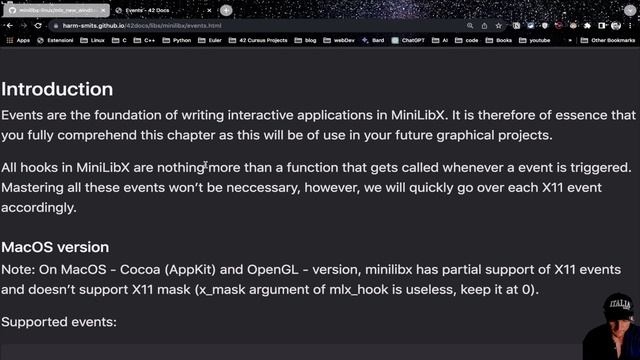Click the MacOS version heading
This screenshot has height=360, width=640.
tap(55, 247)
